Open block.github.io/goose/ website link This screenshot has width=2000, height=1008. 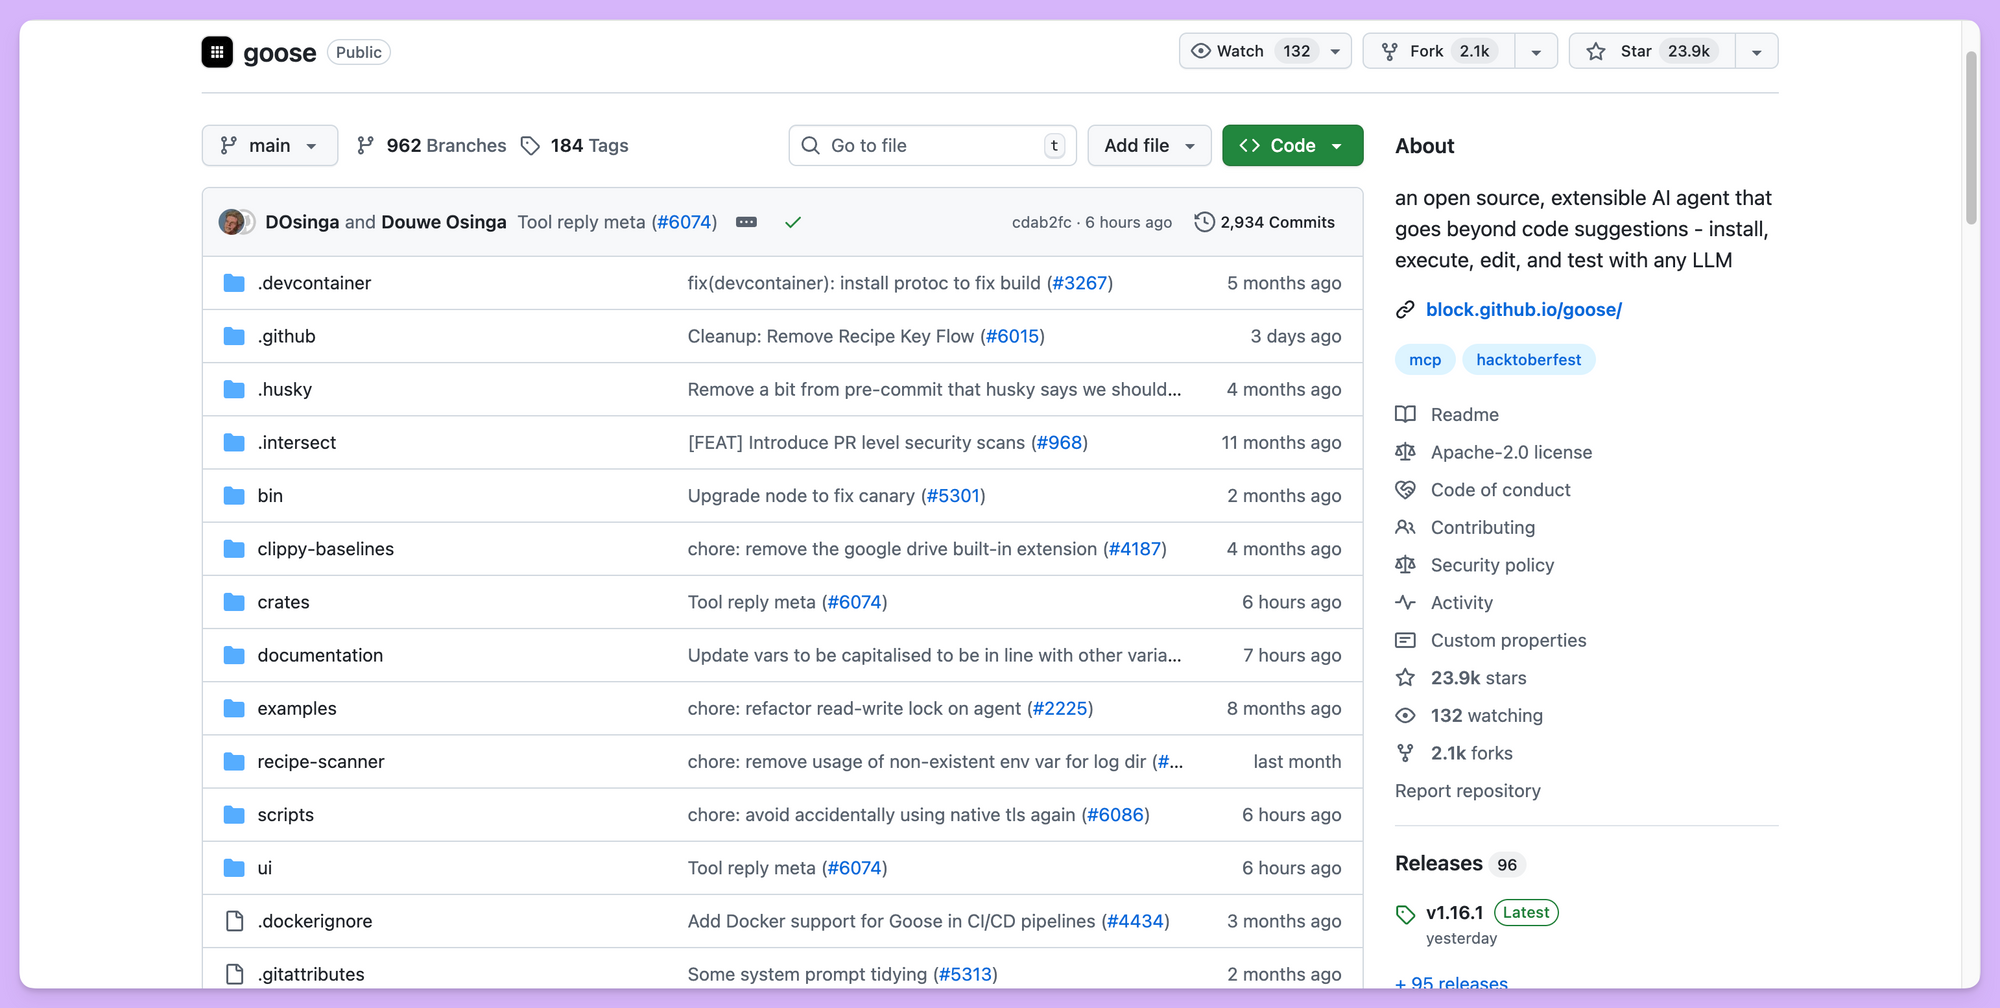(1523, 310)
